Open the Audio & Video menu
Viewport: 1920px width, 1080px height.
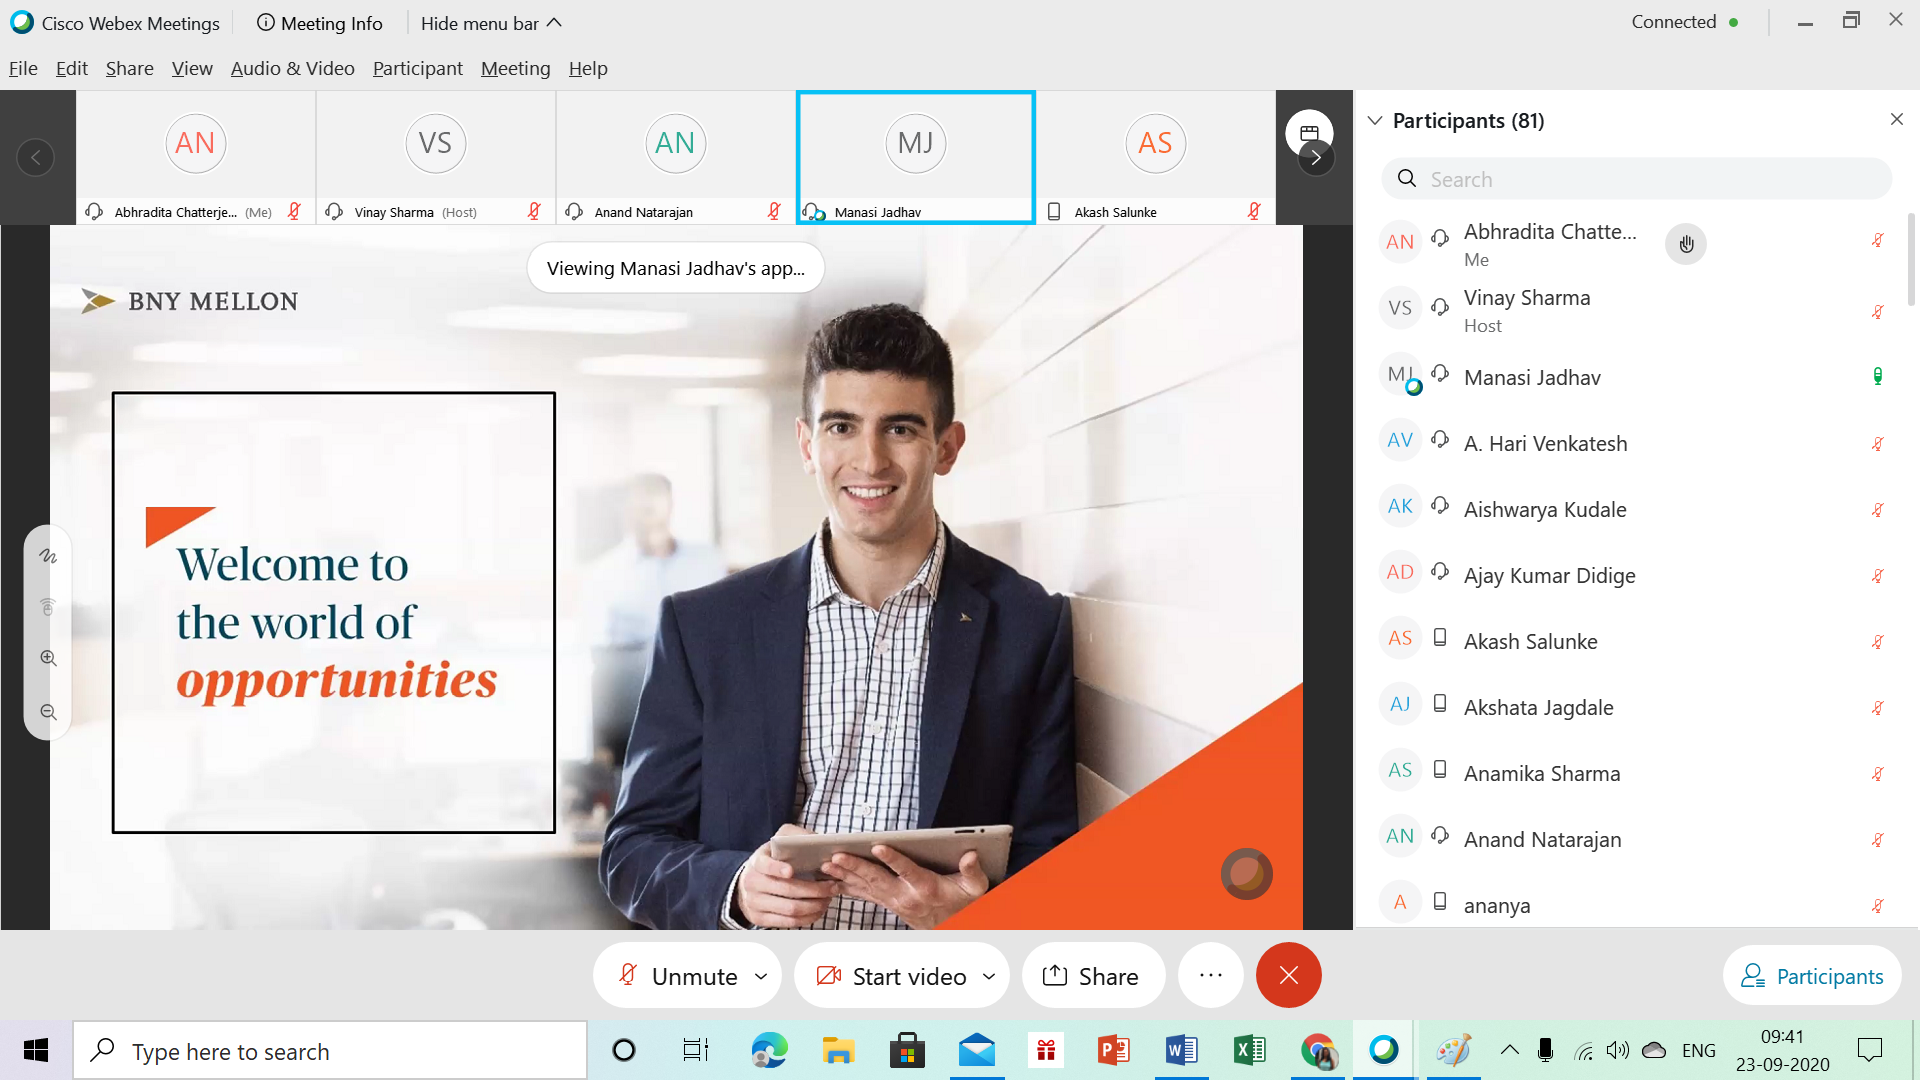(292, 68)
